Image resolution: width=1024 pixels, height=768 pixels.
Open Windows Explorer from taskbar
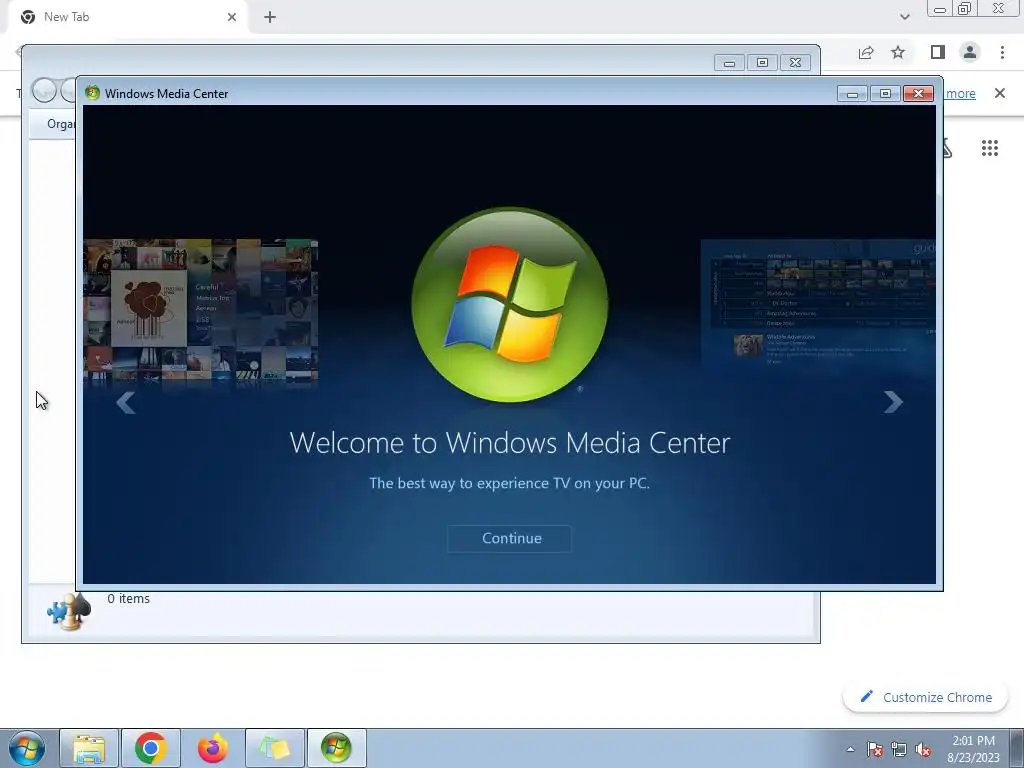[89, 748]
